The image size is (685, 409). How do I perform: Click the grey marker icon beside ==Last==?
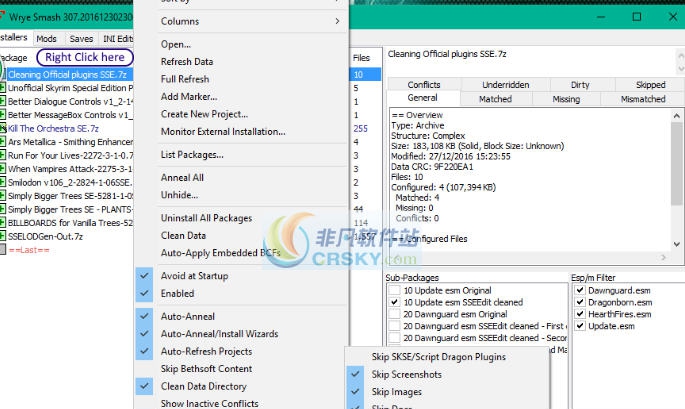click(2, 250)
